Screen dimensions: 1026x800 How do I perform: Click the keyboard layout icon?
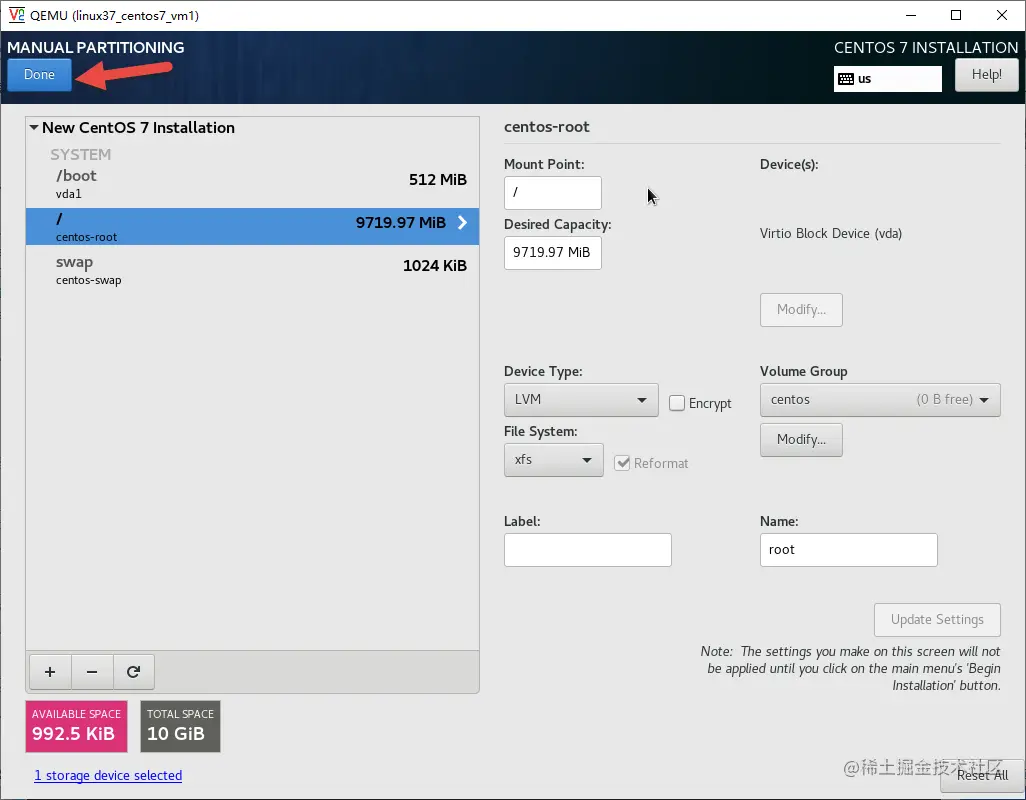click(x=845, y=79)
